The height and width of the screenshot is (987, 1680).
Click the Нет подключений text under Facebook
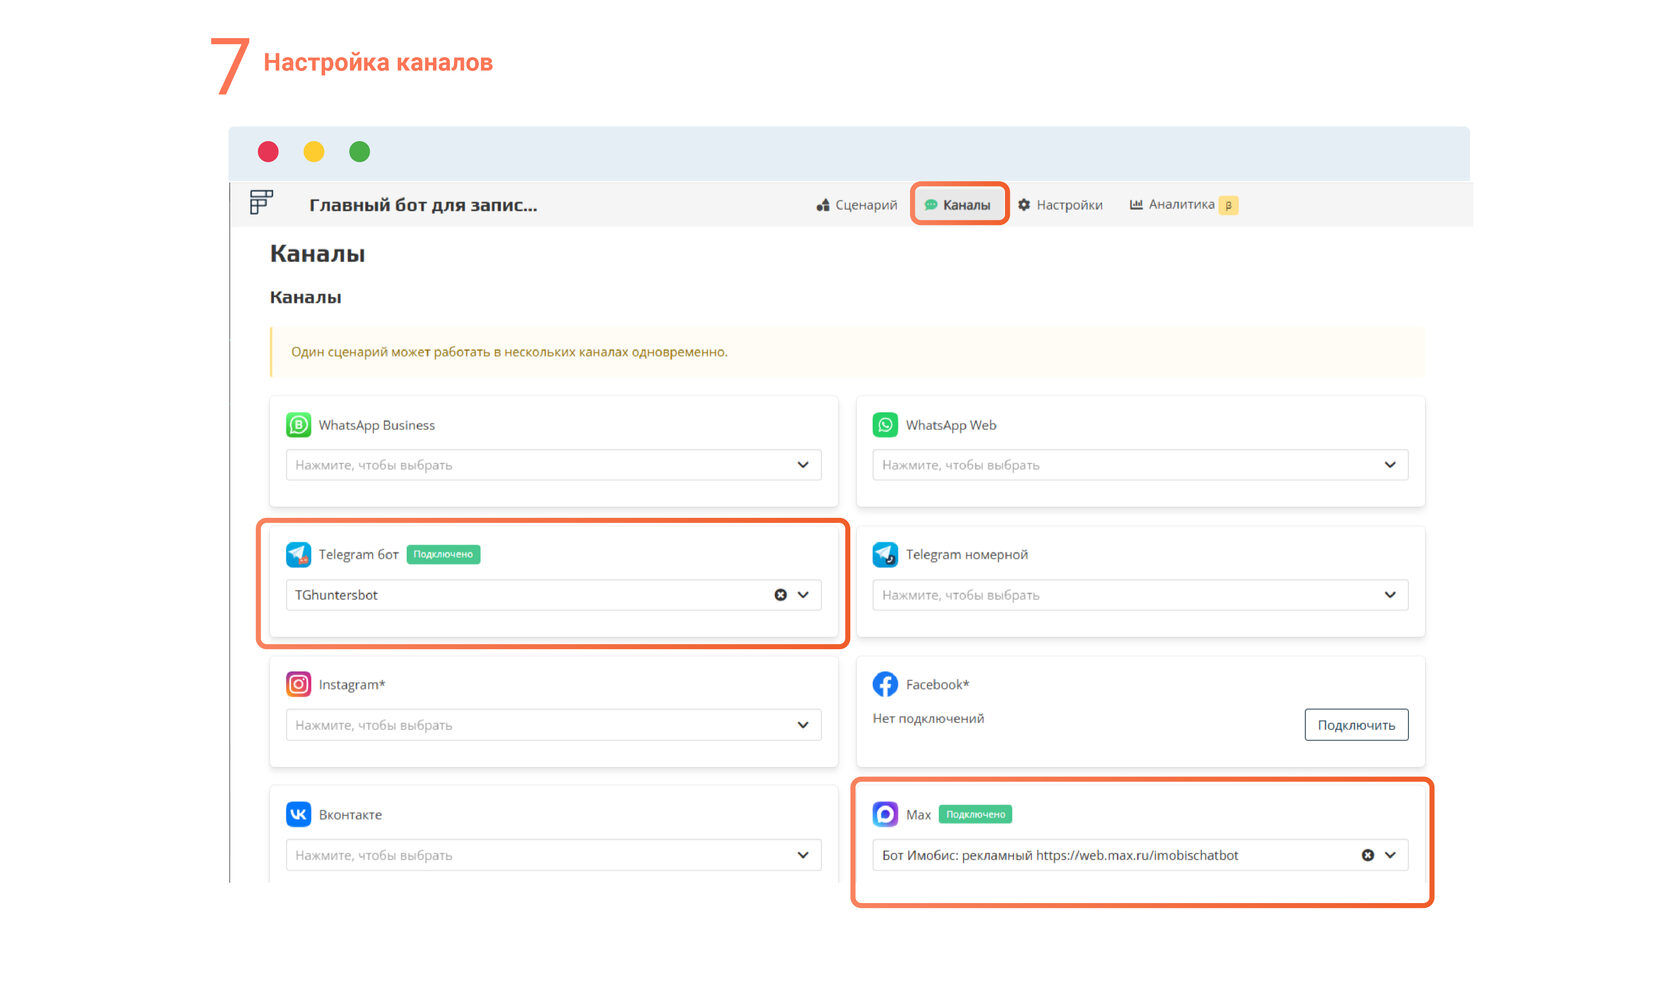(928, 718)
